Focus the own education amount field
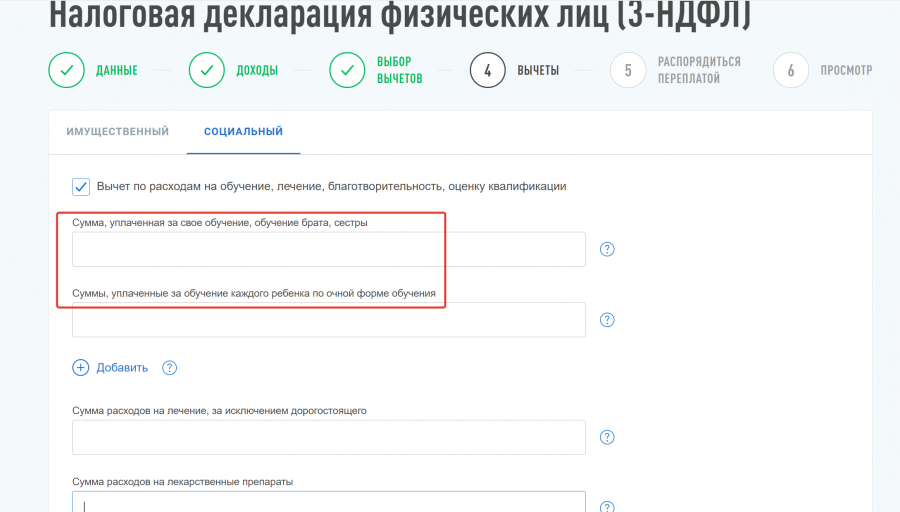The width and height of the screenshot is (900, 512). point(328,249)
